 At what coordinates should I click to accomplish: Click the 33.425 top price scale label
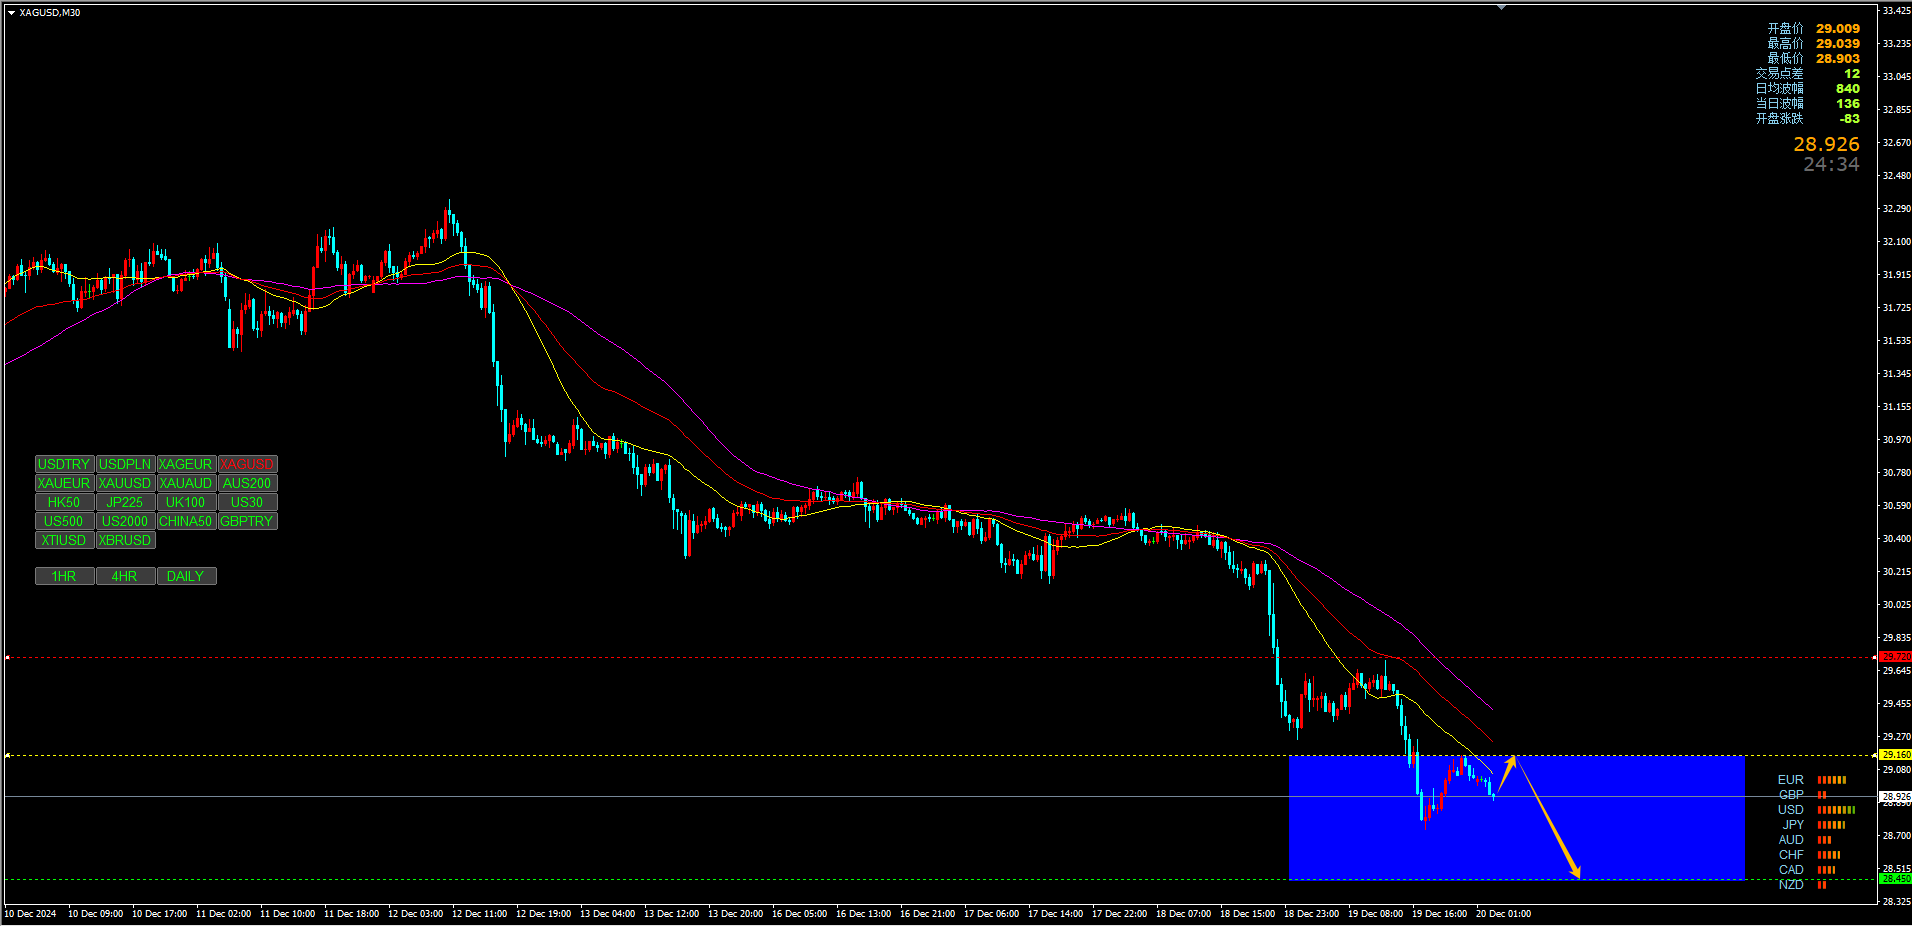[1896, 11]
